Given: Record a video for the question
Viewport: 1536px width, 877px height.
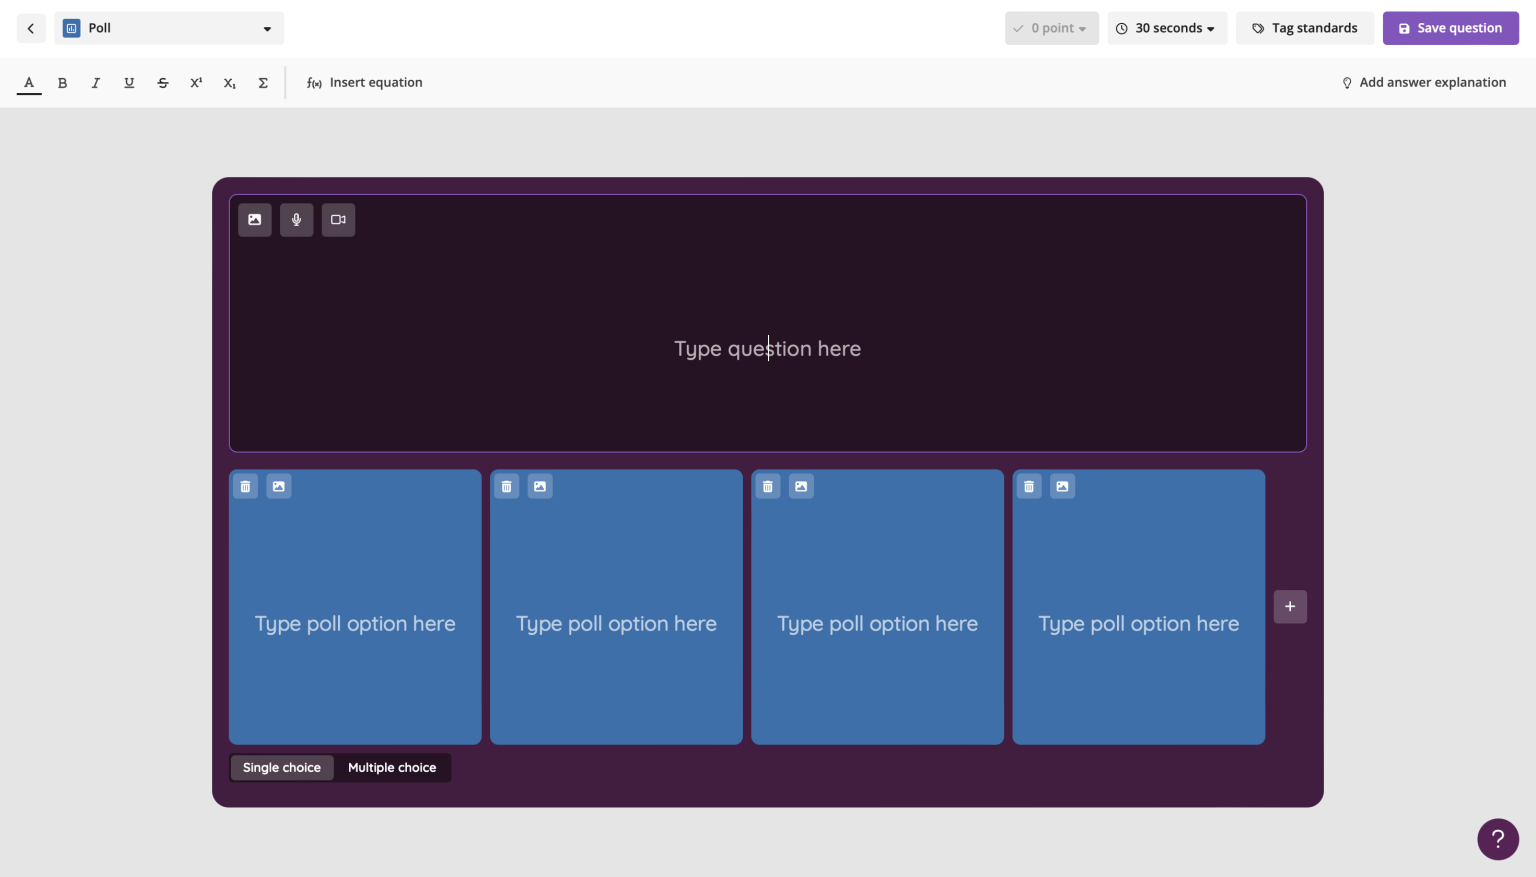Looking at the screenshot, I should [338, 220].
